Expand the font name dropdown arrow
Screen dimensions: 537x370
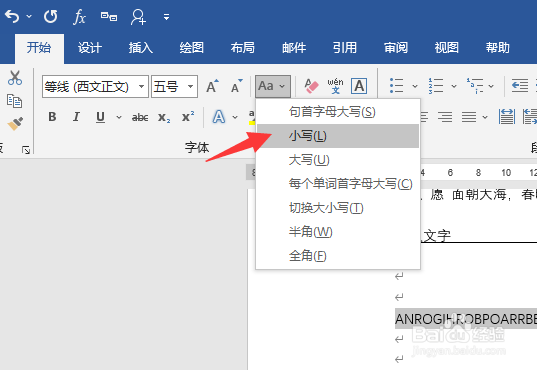(x=141, y=86)
